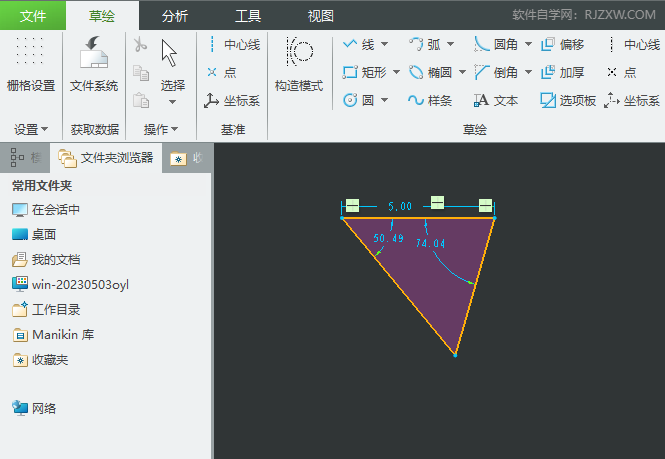Expand the 线 tool dropdown arrow
The width and height of the screenshot is (665, 459).
tap(384, 44)
